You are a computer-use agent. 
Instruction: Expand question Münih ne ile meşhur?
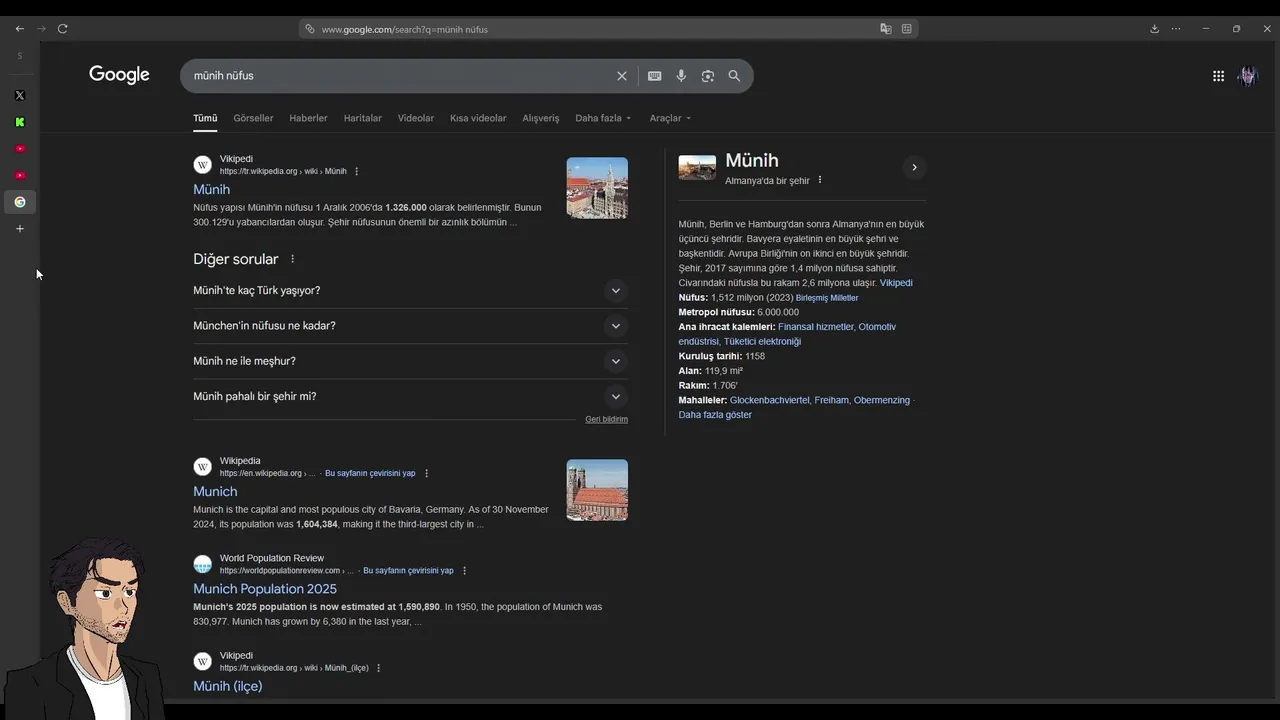click(x=410, y=361)
